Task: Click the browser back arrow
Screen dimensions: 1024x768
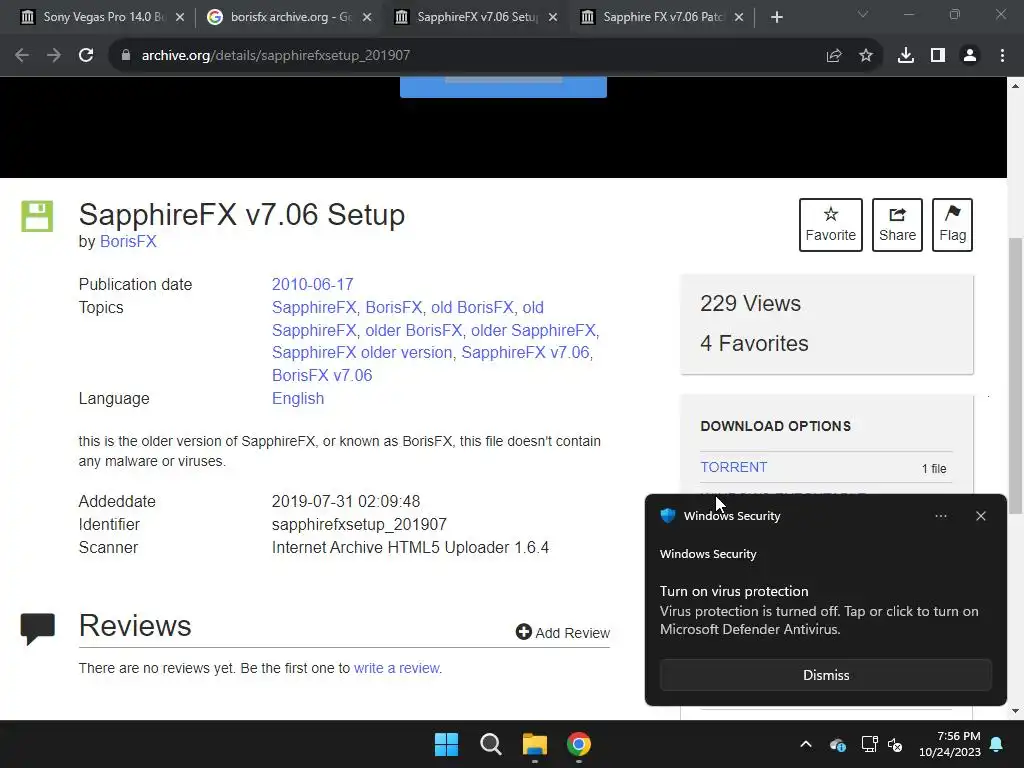Action: [22, 56]
